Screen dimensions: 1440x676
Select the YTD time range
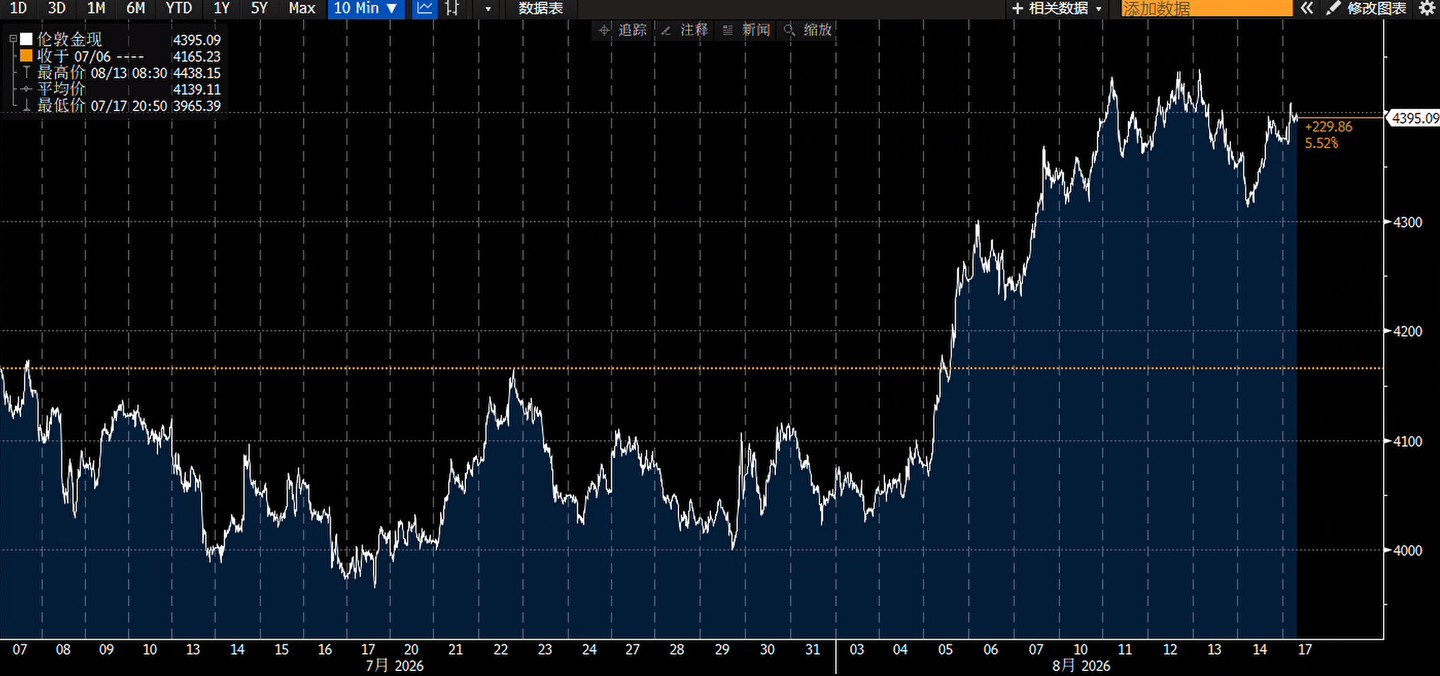click(179, 8)
